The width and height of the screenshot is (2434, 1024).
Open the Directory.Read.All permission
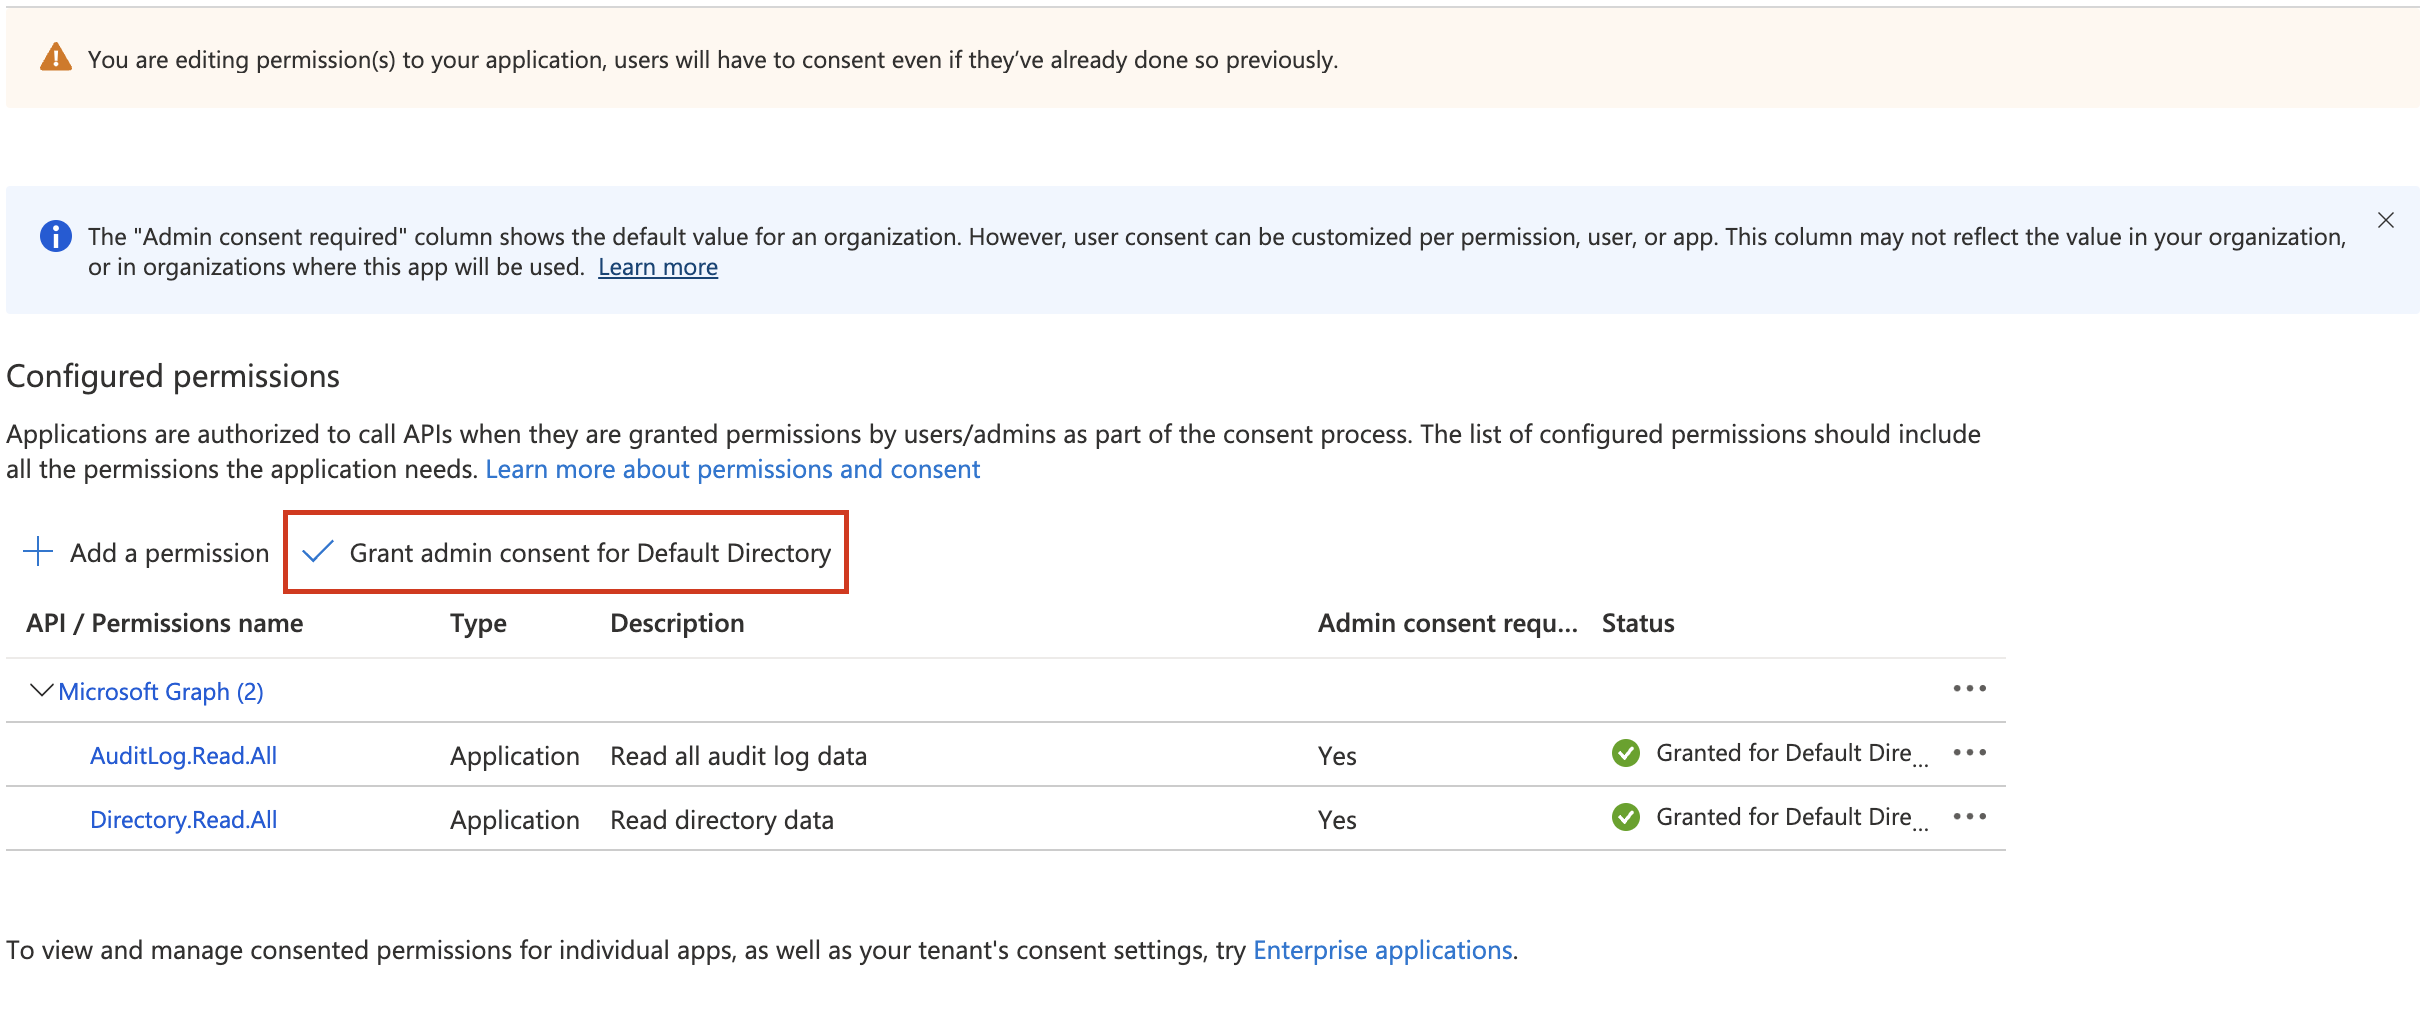183,820
